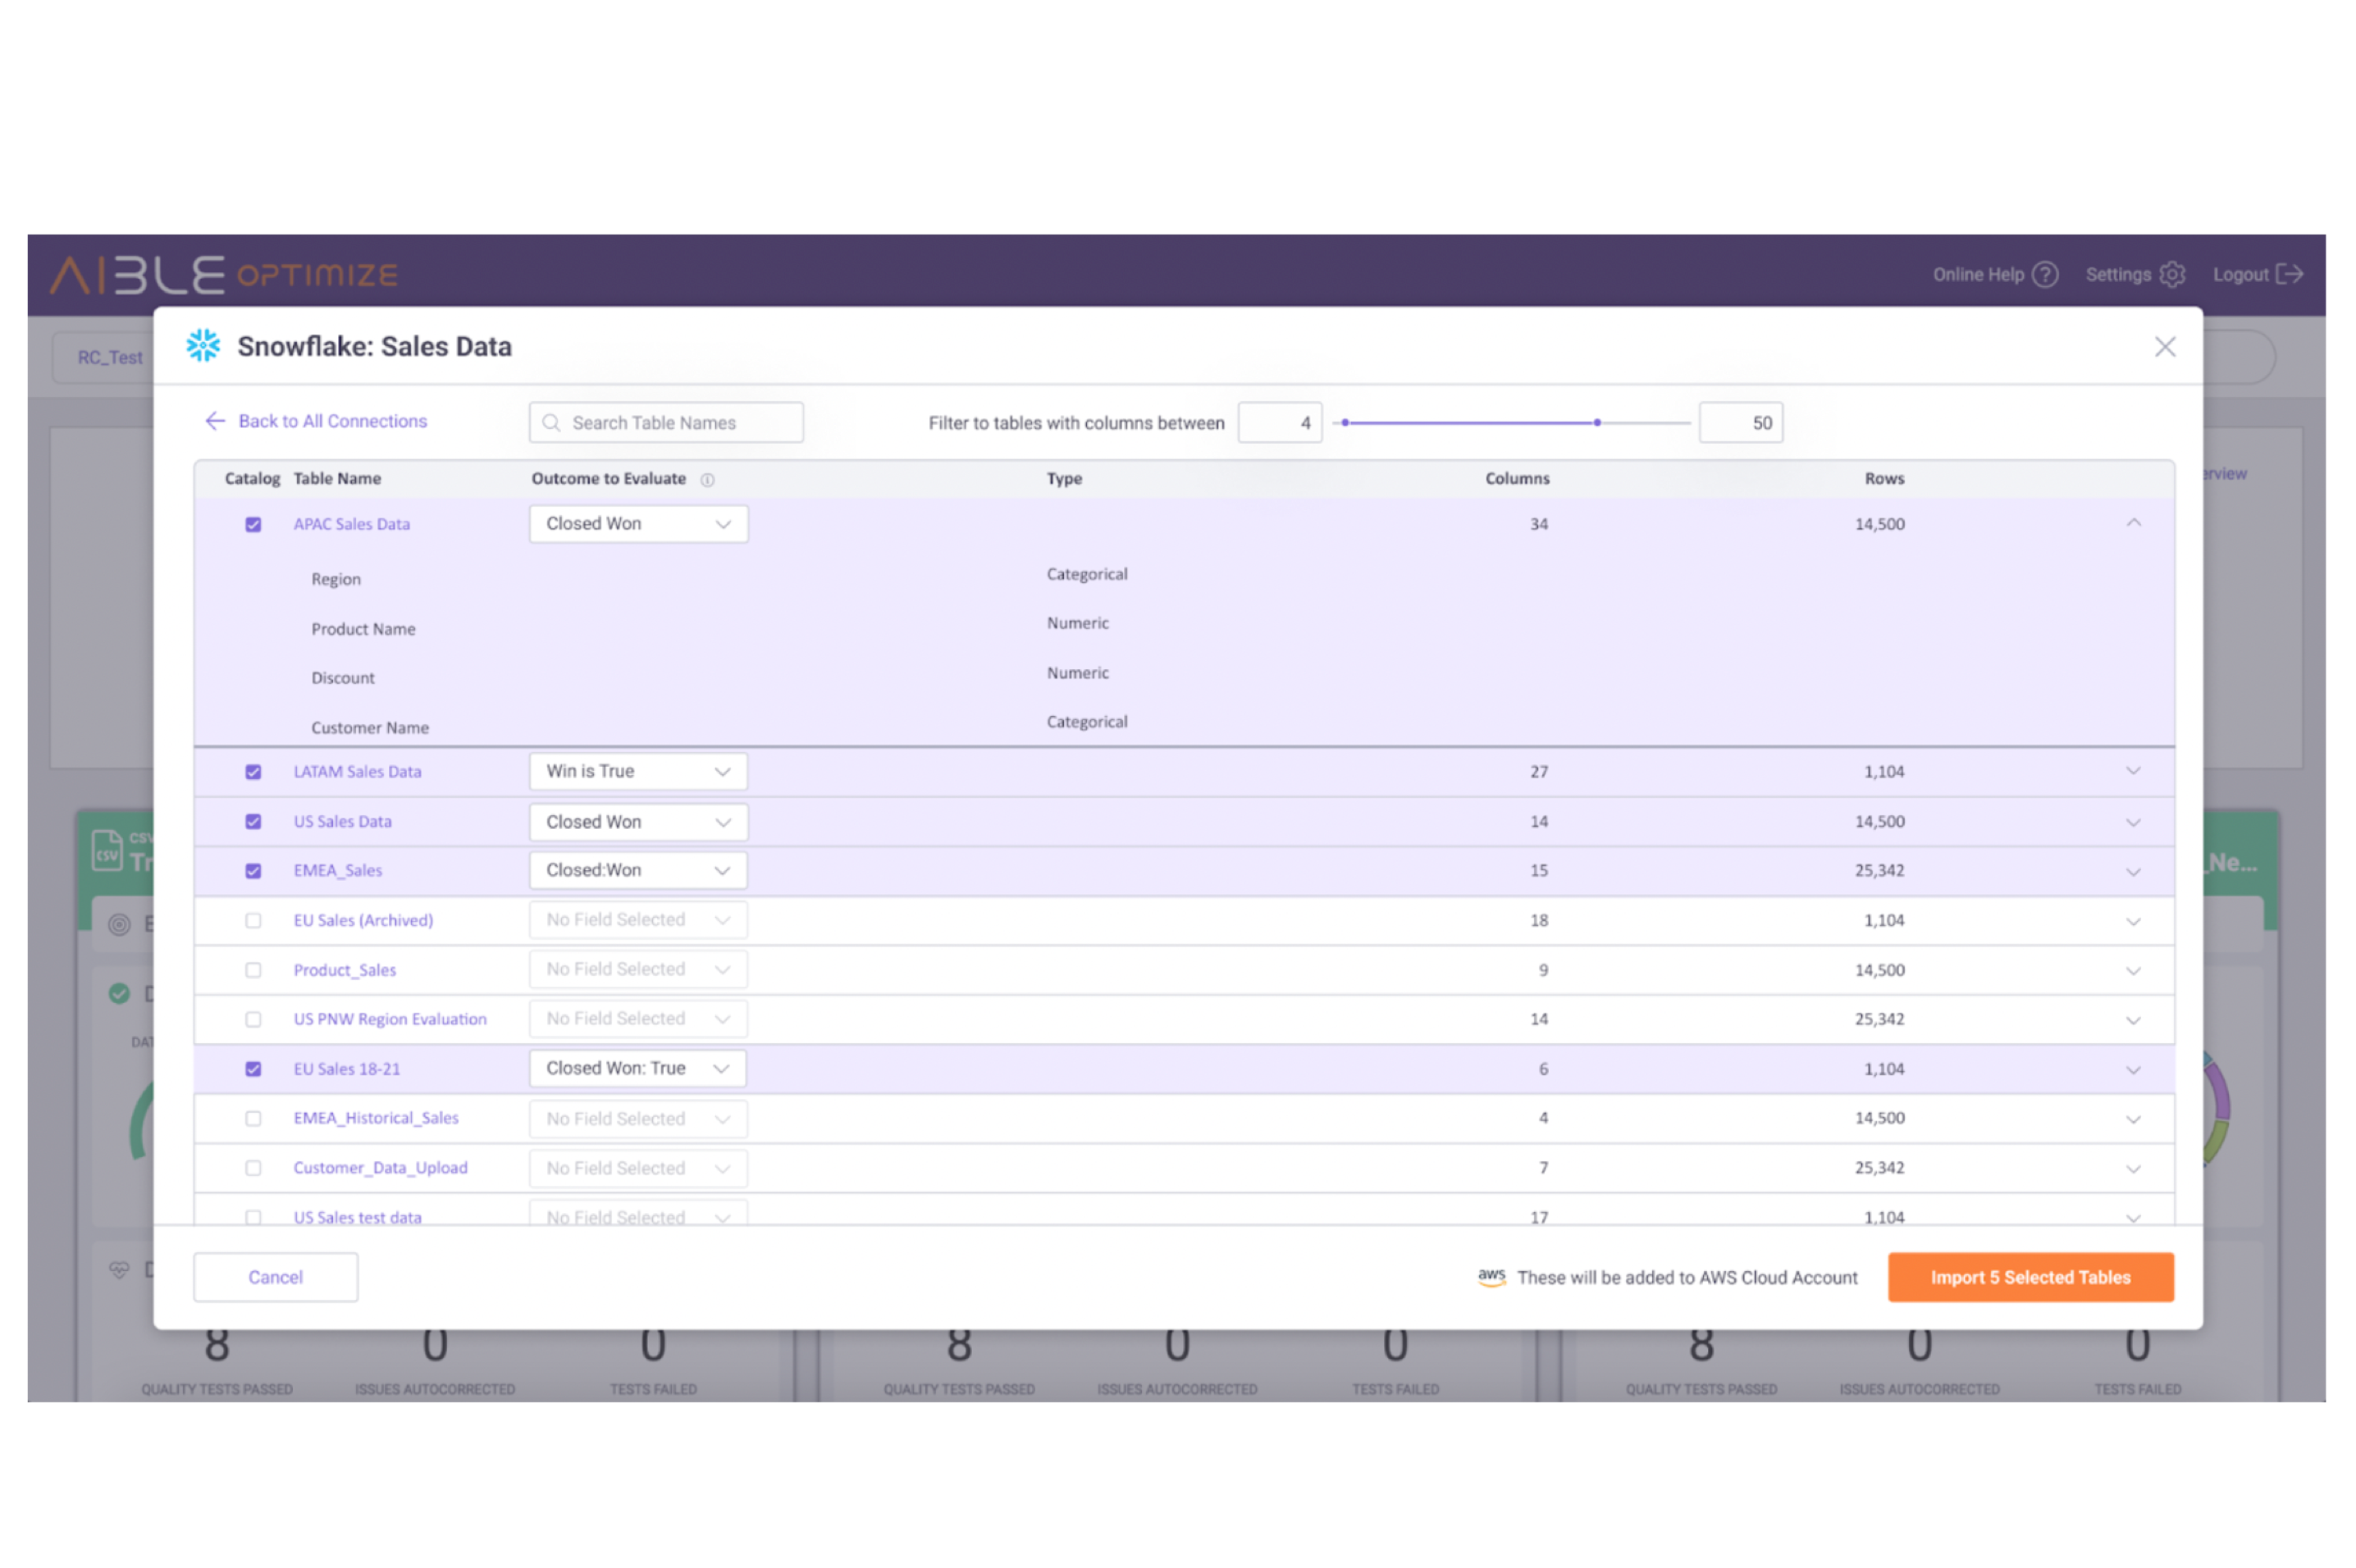
Task: Click the minimum columns field showing 4
Action: 1280,423
